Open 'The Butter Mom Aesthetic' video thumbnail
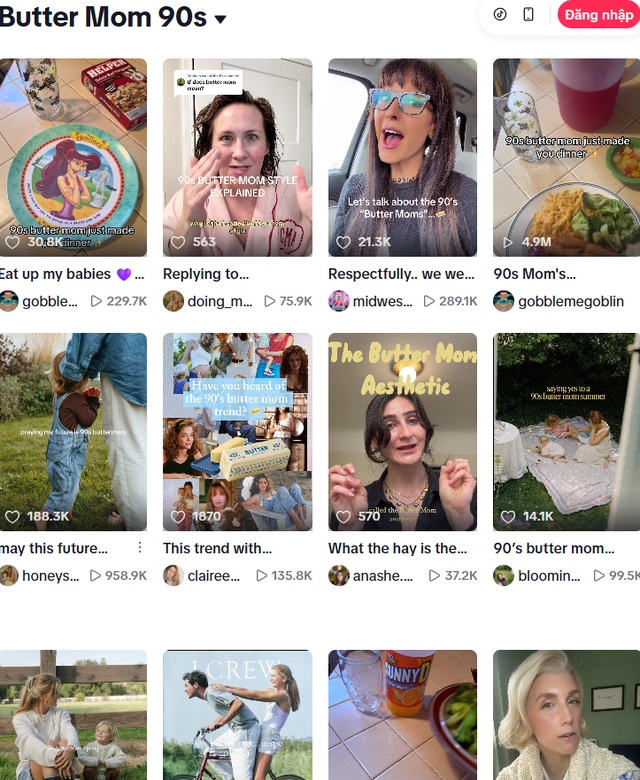 click(x=402, y=430)
